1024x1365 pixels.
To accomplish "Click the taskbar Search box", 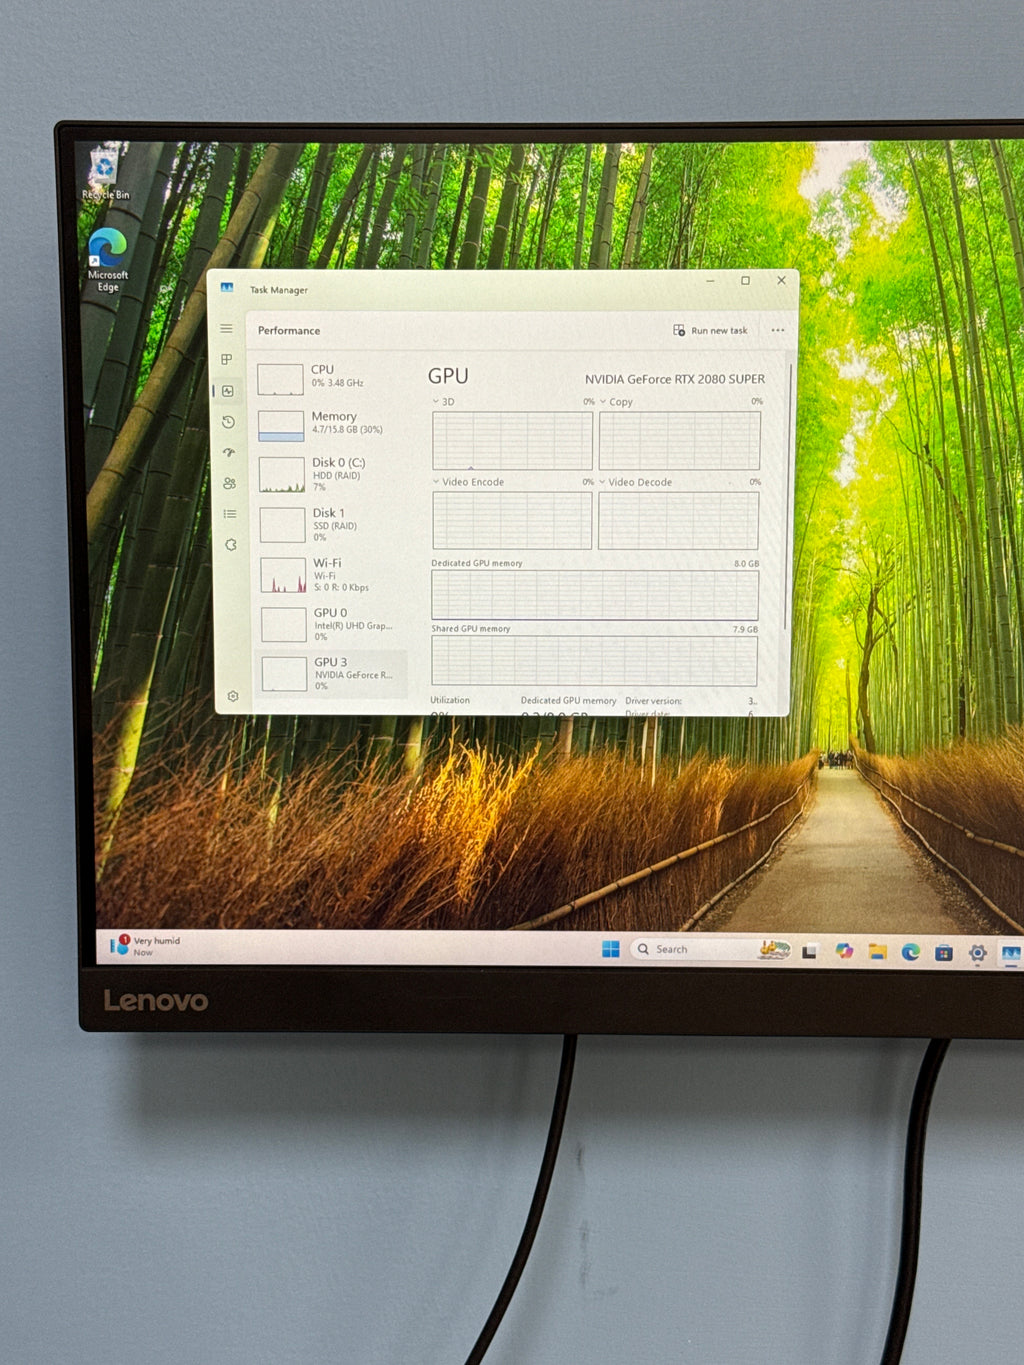I will pos(711,949).
